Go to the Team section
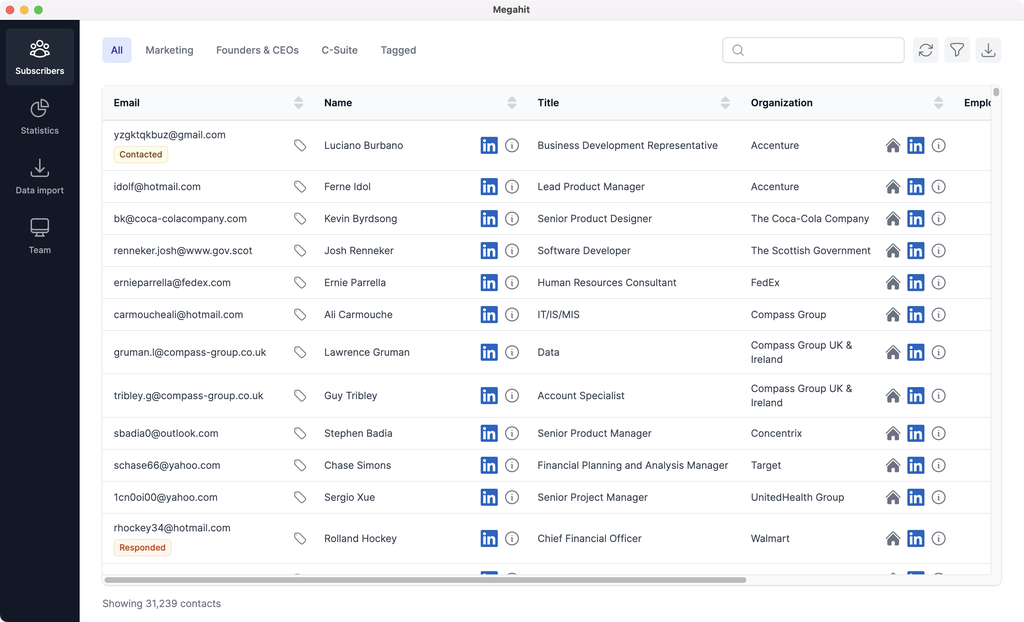 point(39,236)
